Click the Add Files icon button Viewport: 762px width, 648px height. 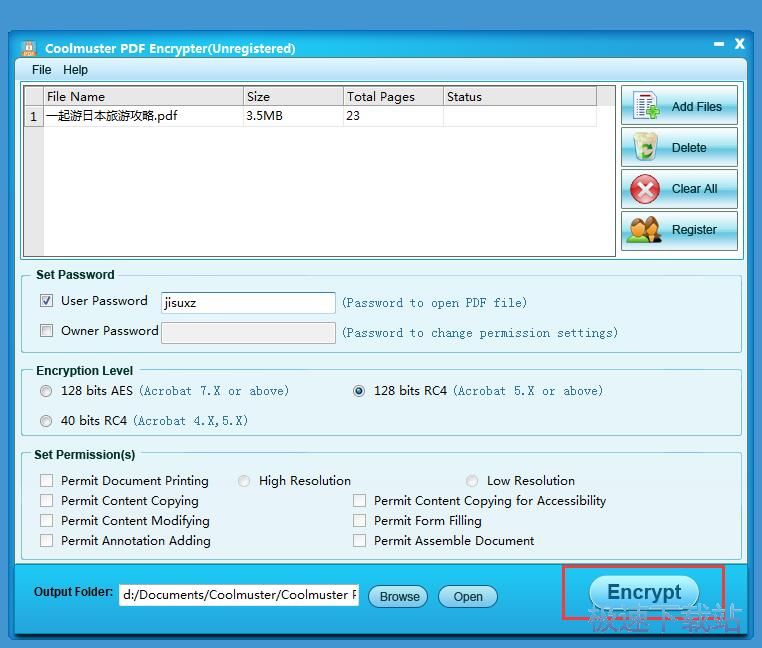[x=646, y=106]
